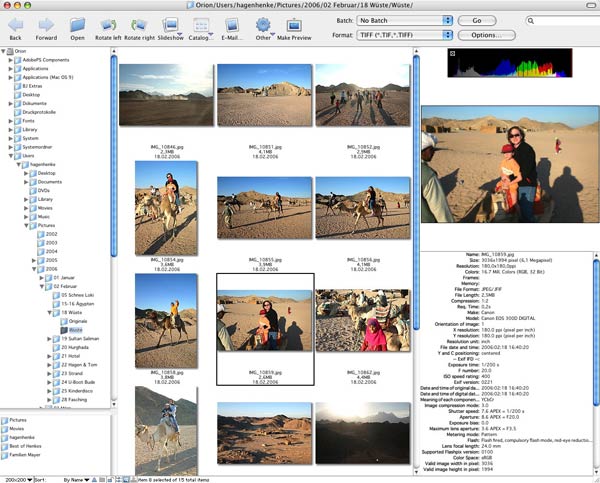Select the 05 Schnee Loki folder
This screenshot has height=483, width=600.
coord(73,295)
